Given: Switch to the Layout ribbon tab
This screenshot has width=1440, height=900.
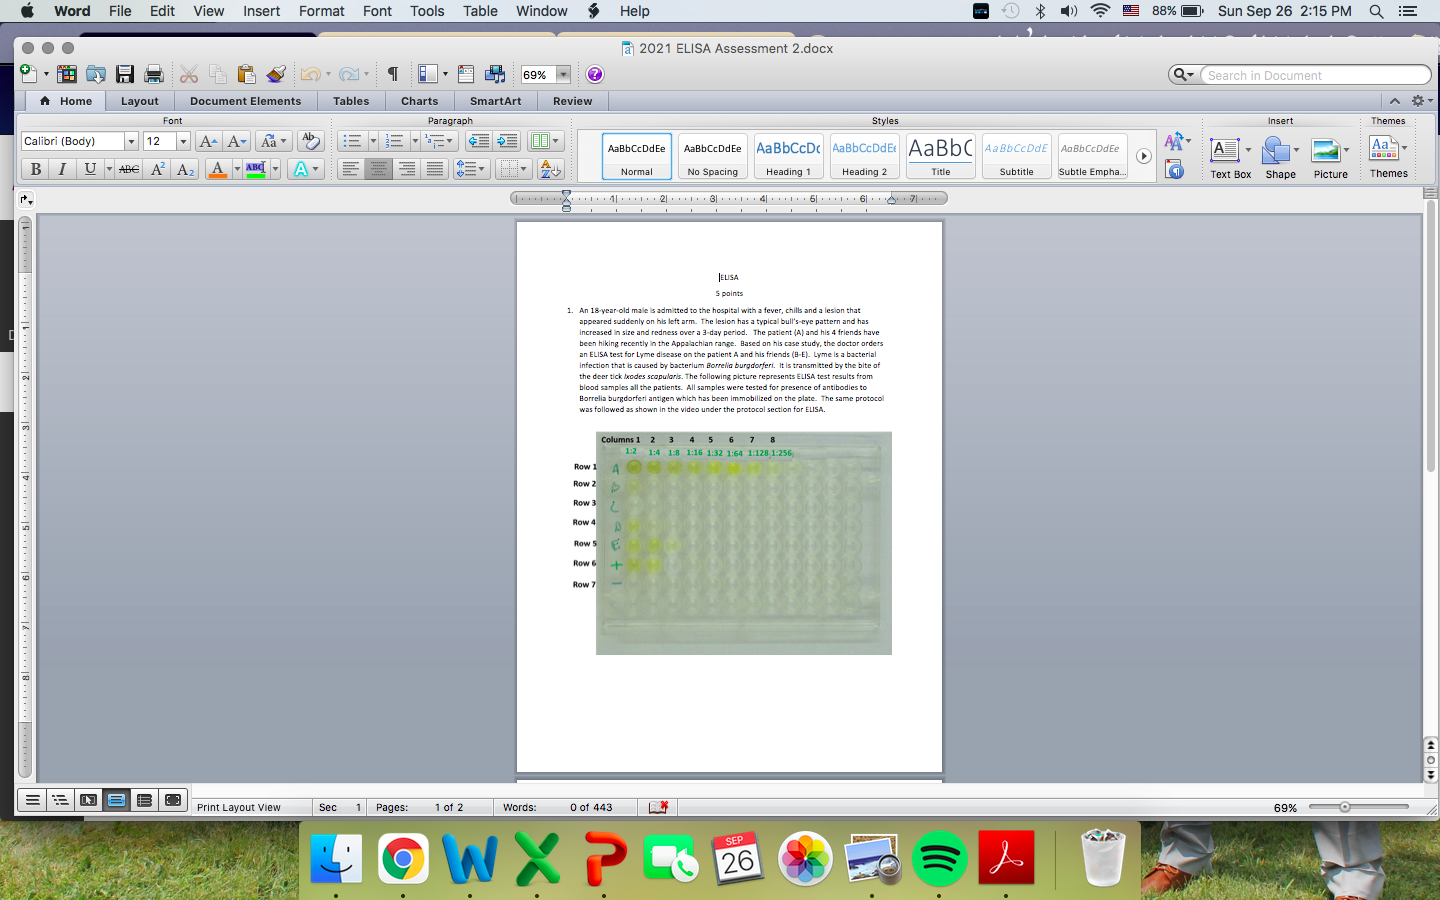Looking at the screenshot, I should (x=140, y=101).
